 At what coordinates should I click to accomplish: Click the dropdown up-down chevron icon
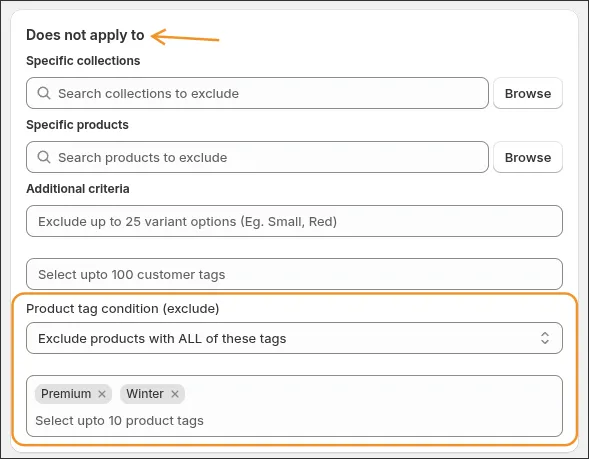point(545,338)
